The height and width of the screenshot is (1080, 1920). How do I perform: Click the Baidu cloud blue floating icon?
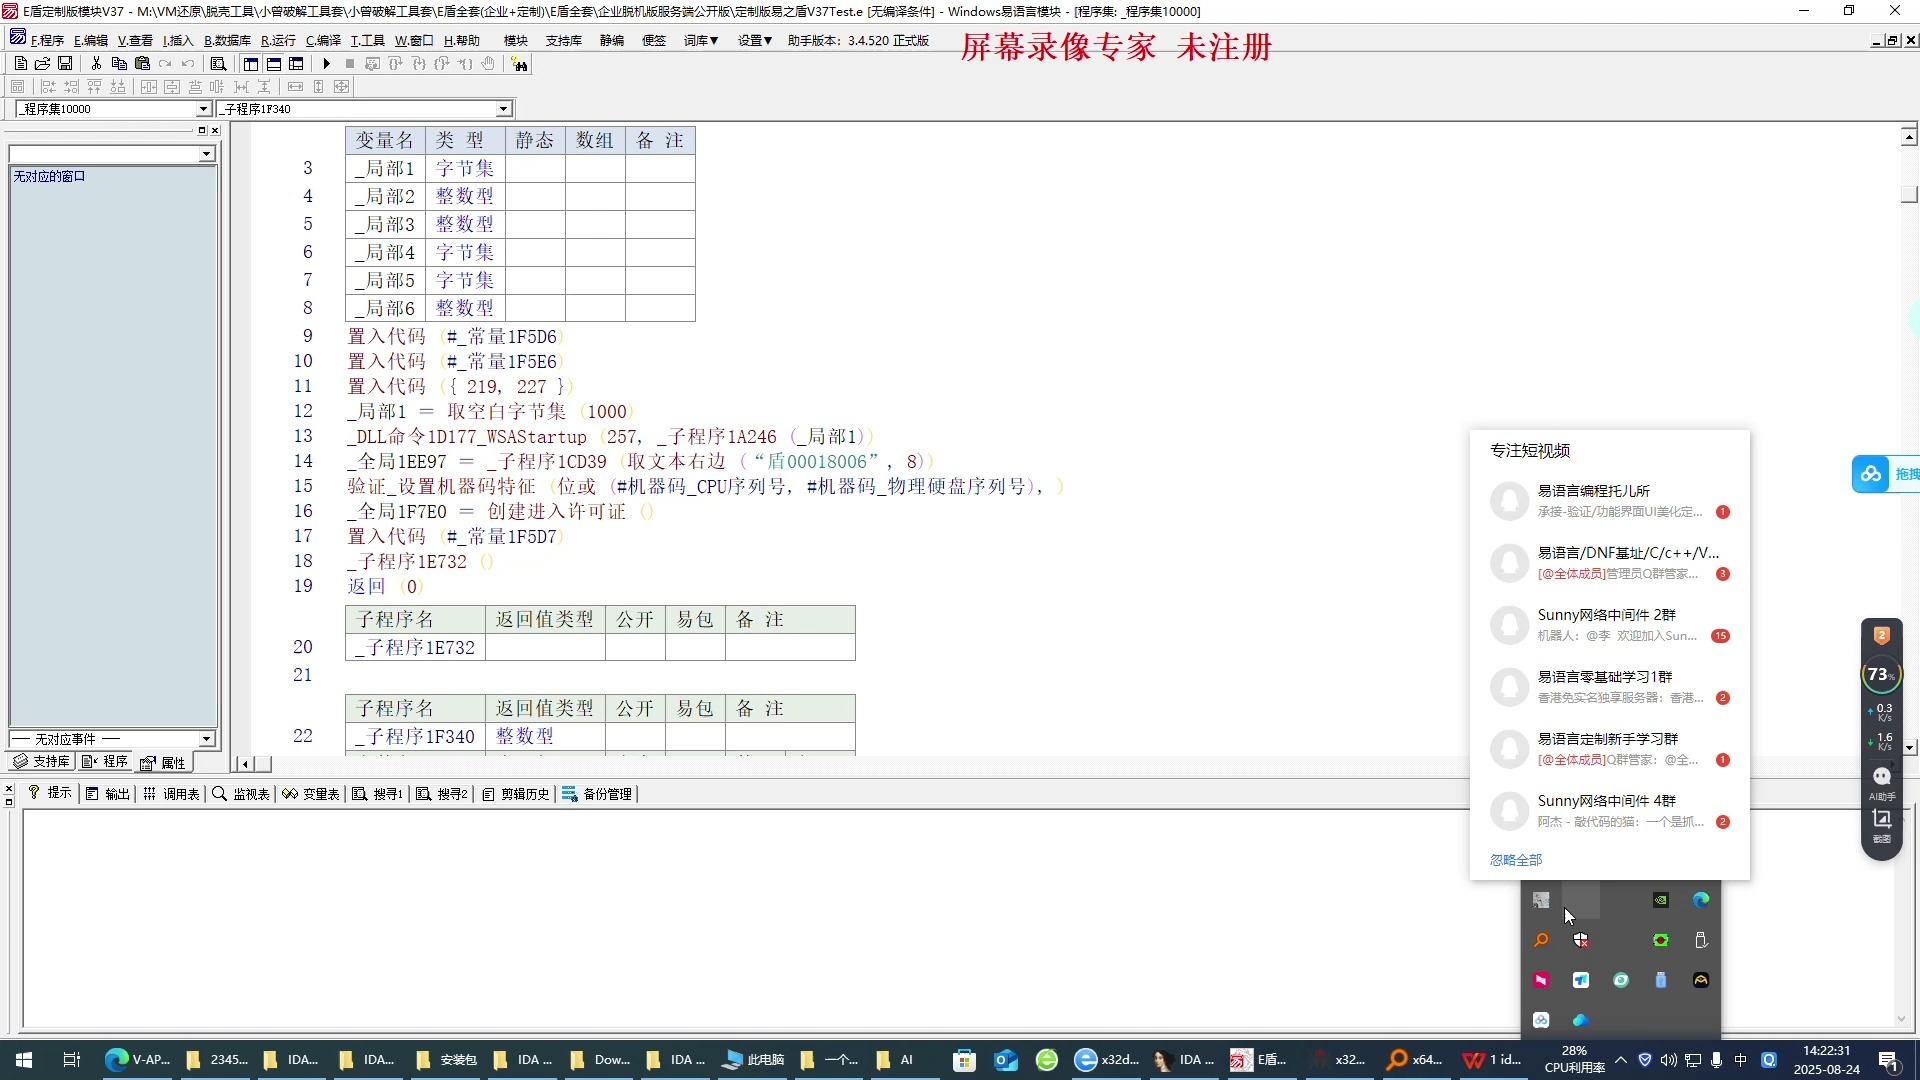[1871, 474]
